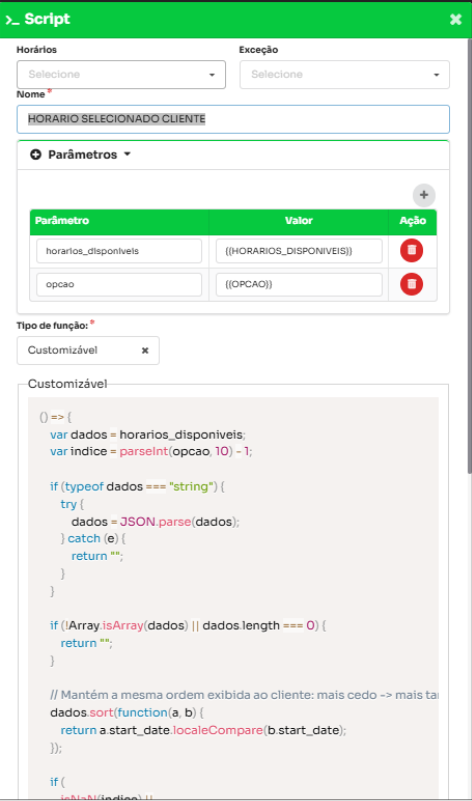Click the 'Tipo de função:' label
The width and height of the screenshot is (472, 801).
coord(53,325)
